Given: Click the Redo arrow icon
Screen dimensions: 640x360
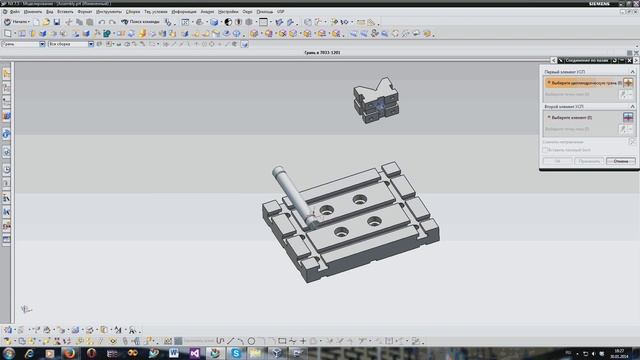Looking at the screenshot, I should [112, 22].
